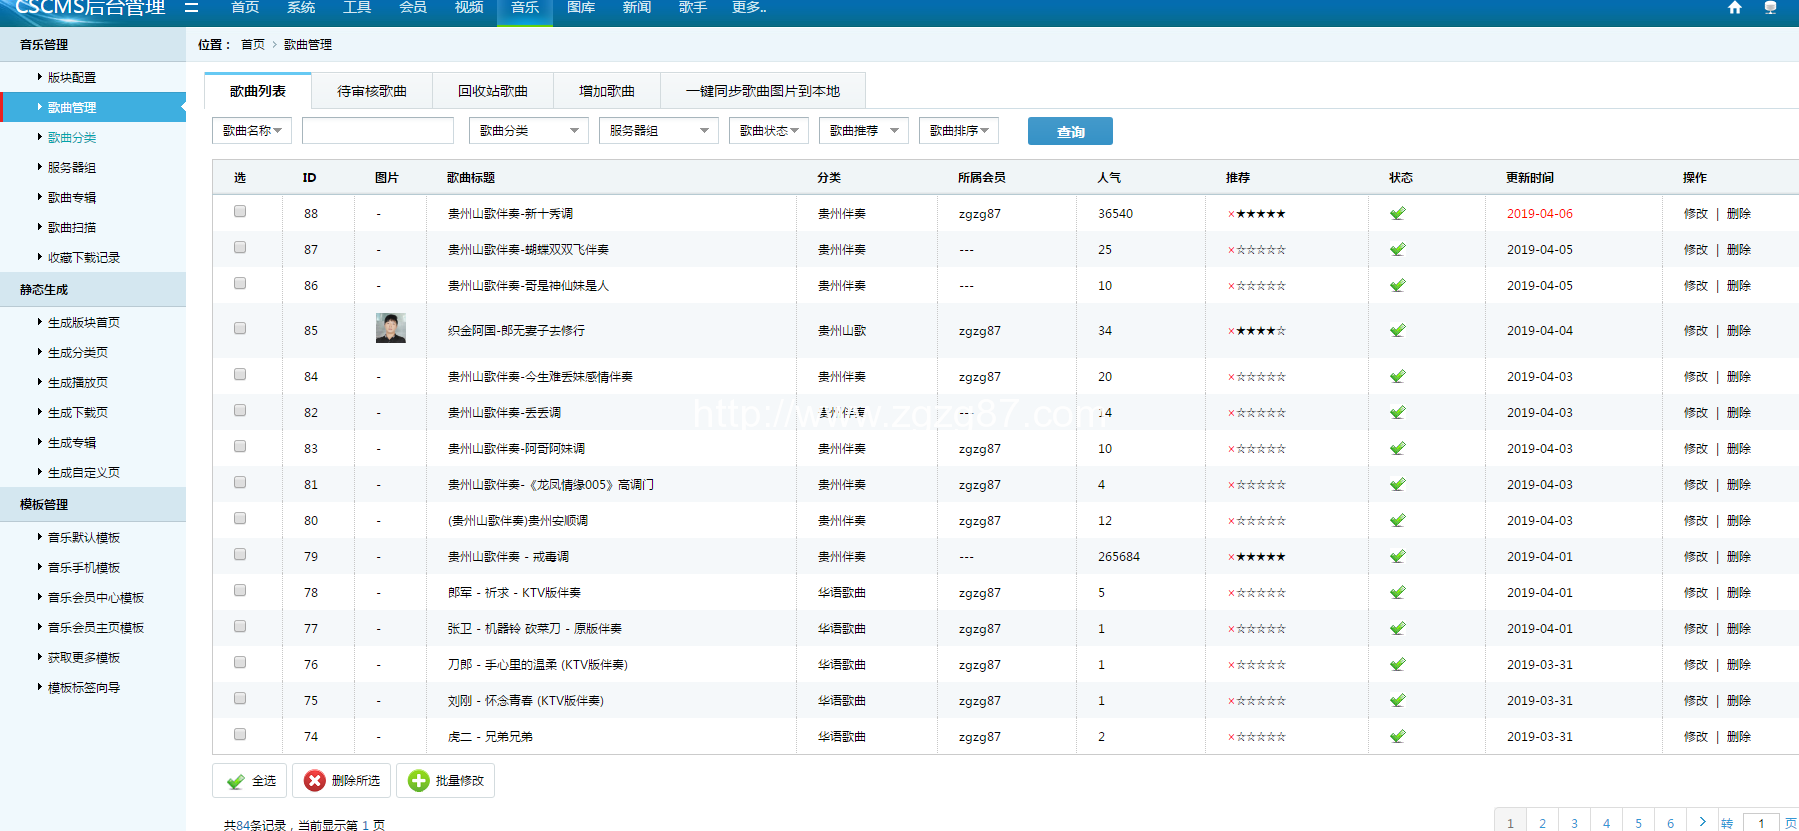The image size is (1799, 831).
Task: Open the 视频 top menu item
Action: [x=469, y=8]
